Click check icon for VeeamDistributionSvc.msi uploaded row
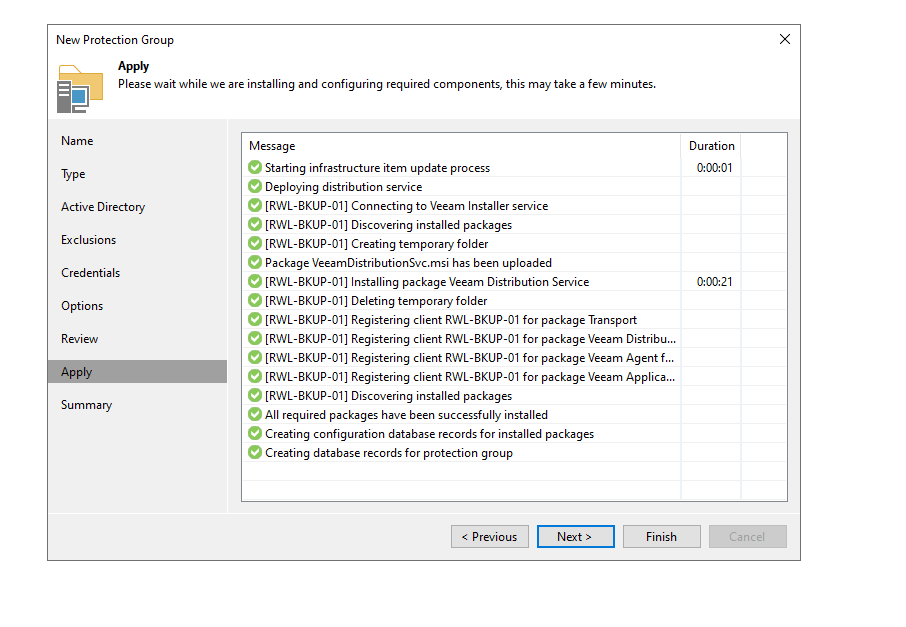The image size is (906, 627). [x=255, y=262]
